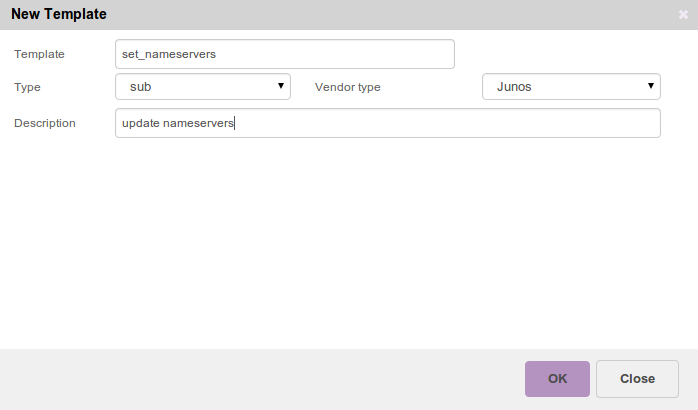Click the "Type" field label

coord(28,87)
